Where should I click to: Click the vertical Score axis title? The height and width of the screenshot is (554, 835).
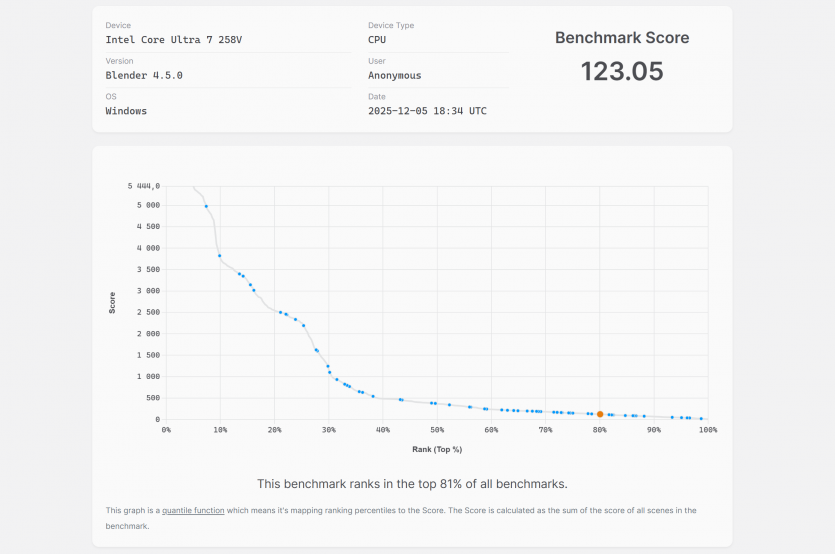[x=112, y=302]
